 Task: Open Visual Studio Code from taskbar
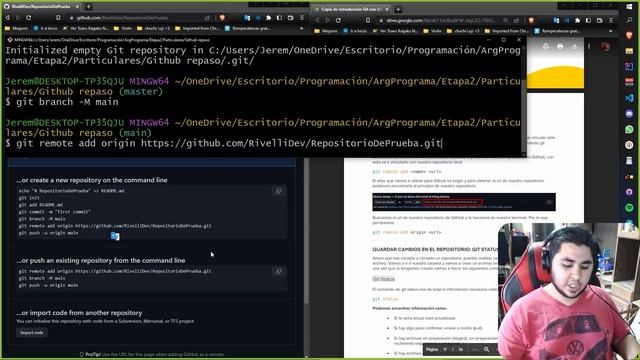tap(629, 98)
